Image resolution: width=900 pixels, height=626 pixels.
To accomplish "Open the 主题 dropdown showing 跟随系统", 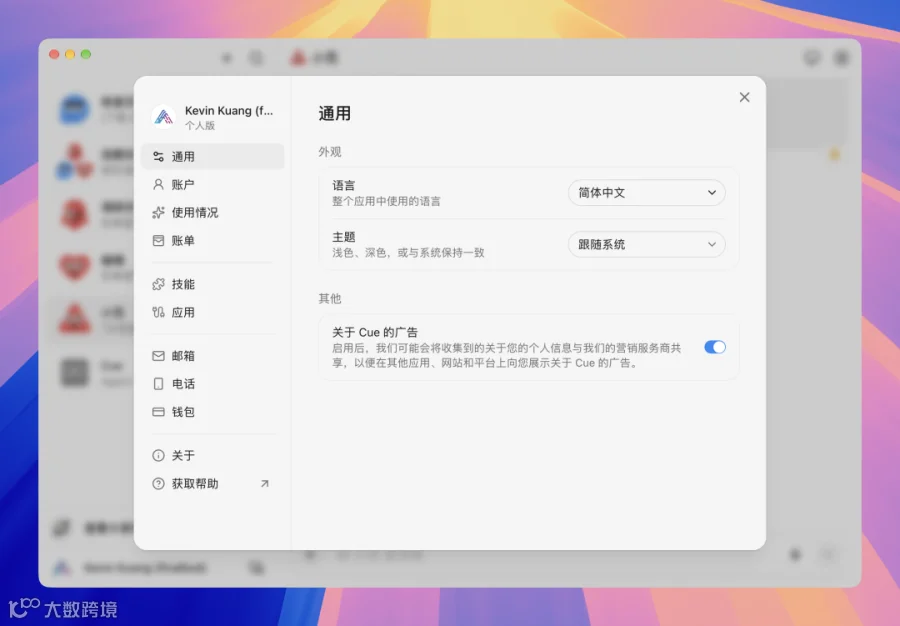I will [647, 244].
